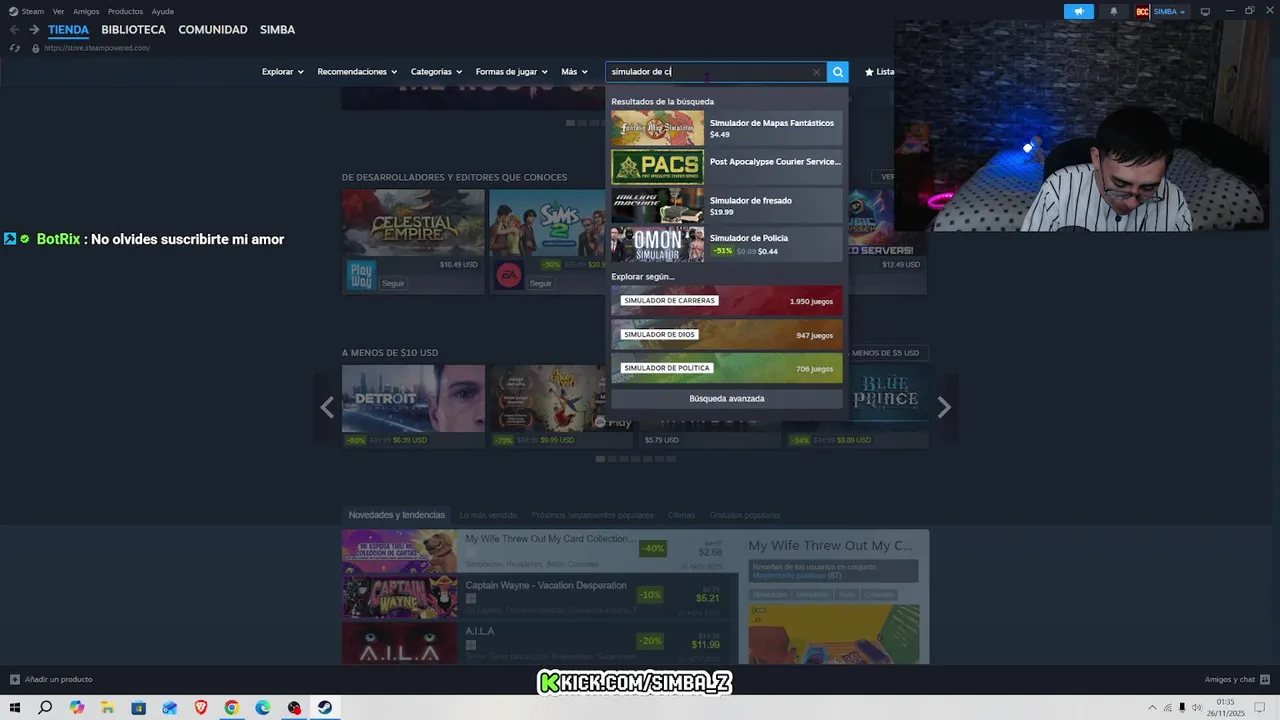
Task: Open the announcements megaphone button
Action: point(1079,12)
